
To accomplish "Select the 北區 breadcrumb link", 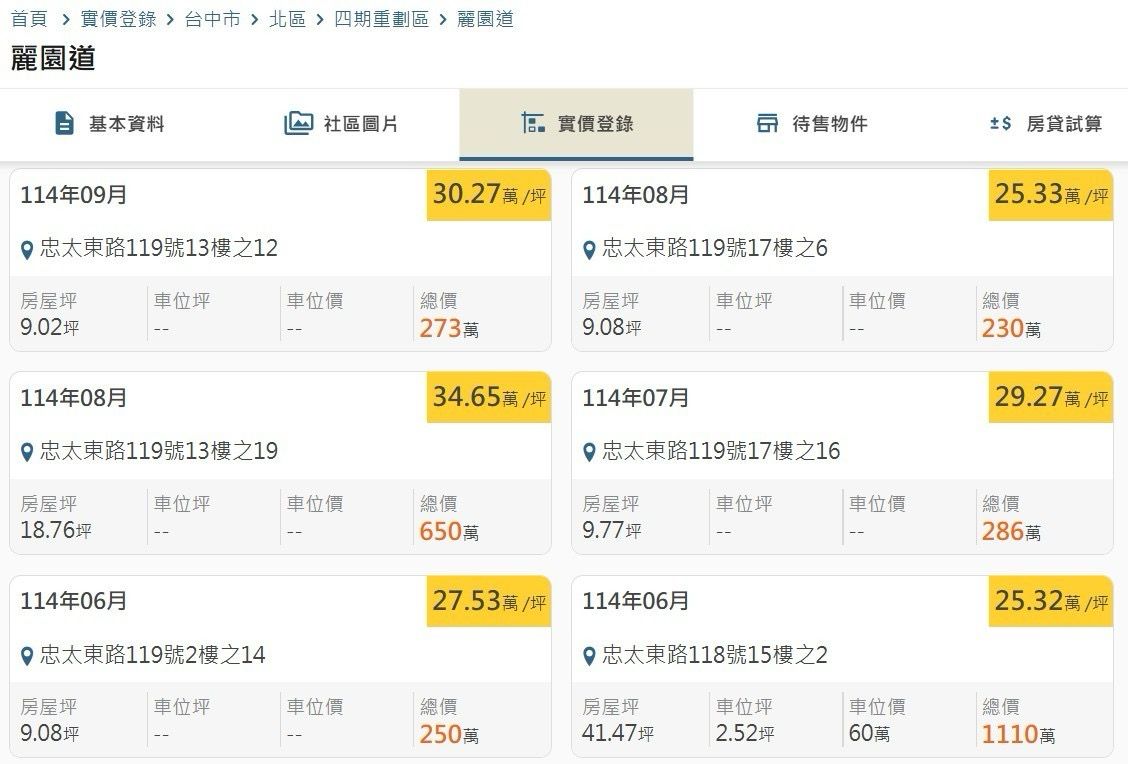I will (x=287, y=19).
